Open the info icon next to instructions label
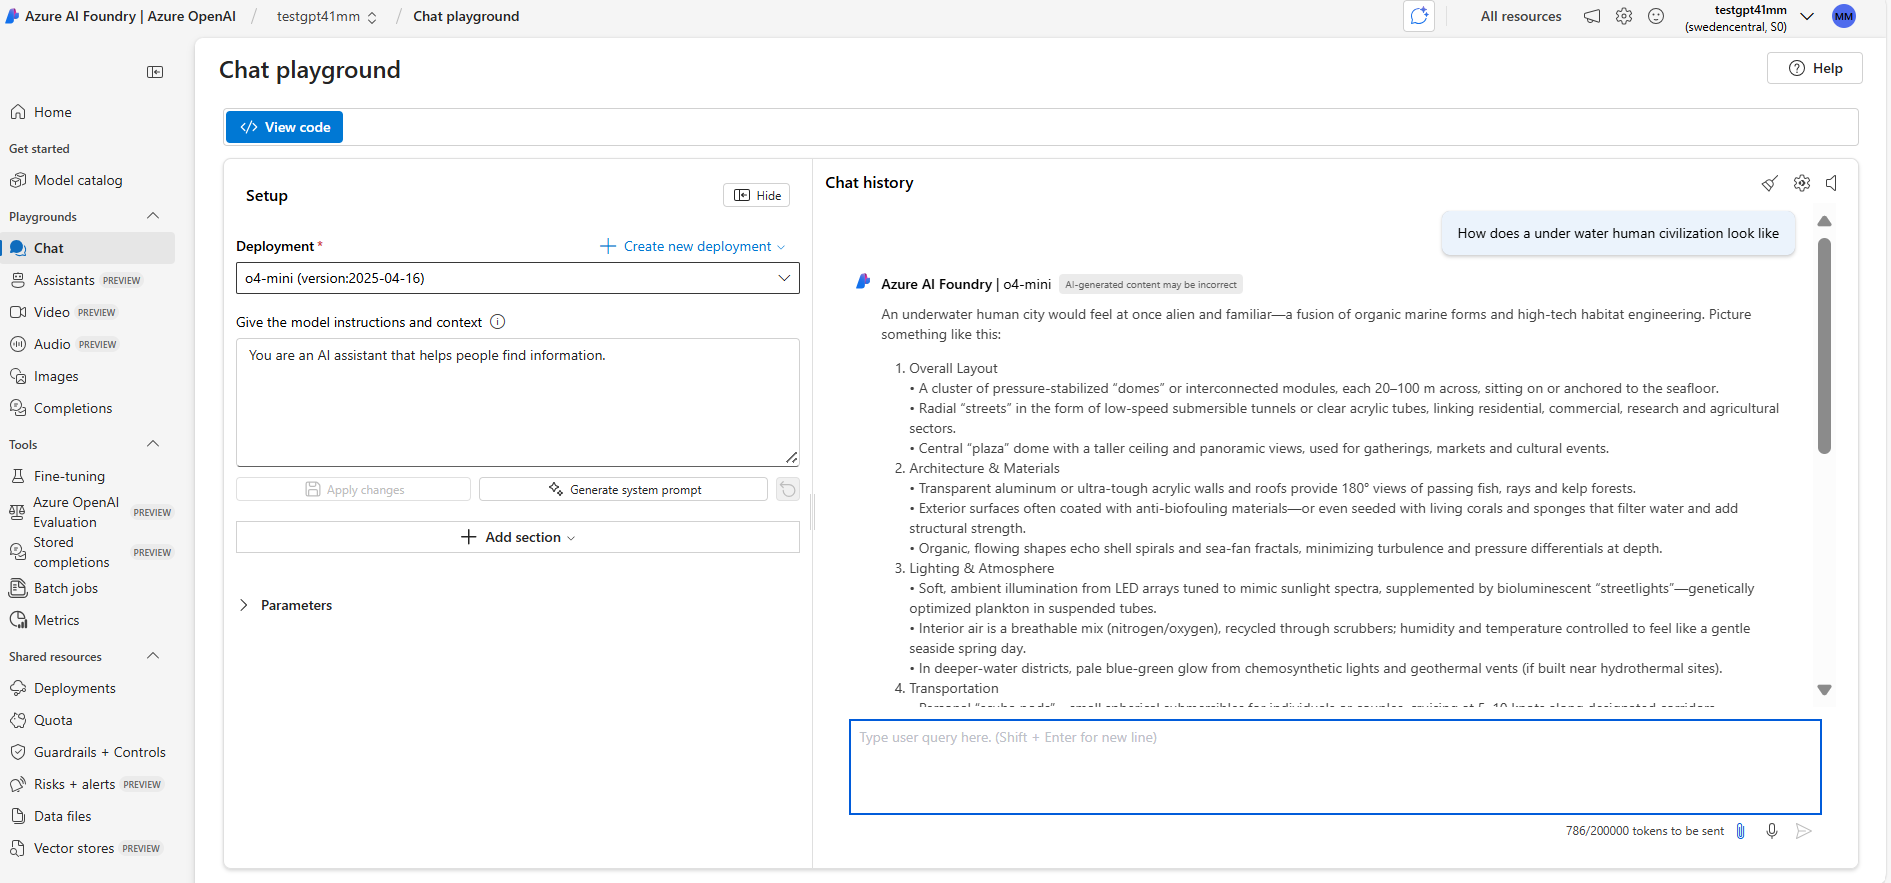 pos(498,322)
